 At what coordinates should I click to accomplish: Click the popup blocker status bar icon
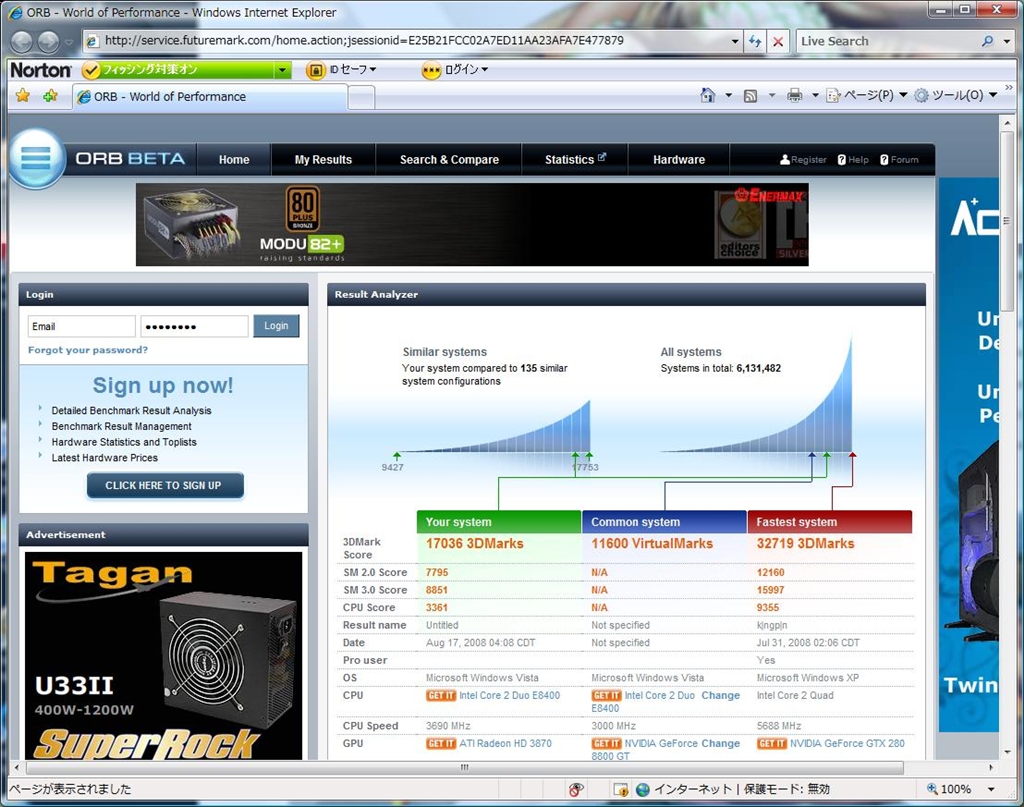click(575, 789)
